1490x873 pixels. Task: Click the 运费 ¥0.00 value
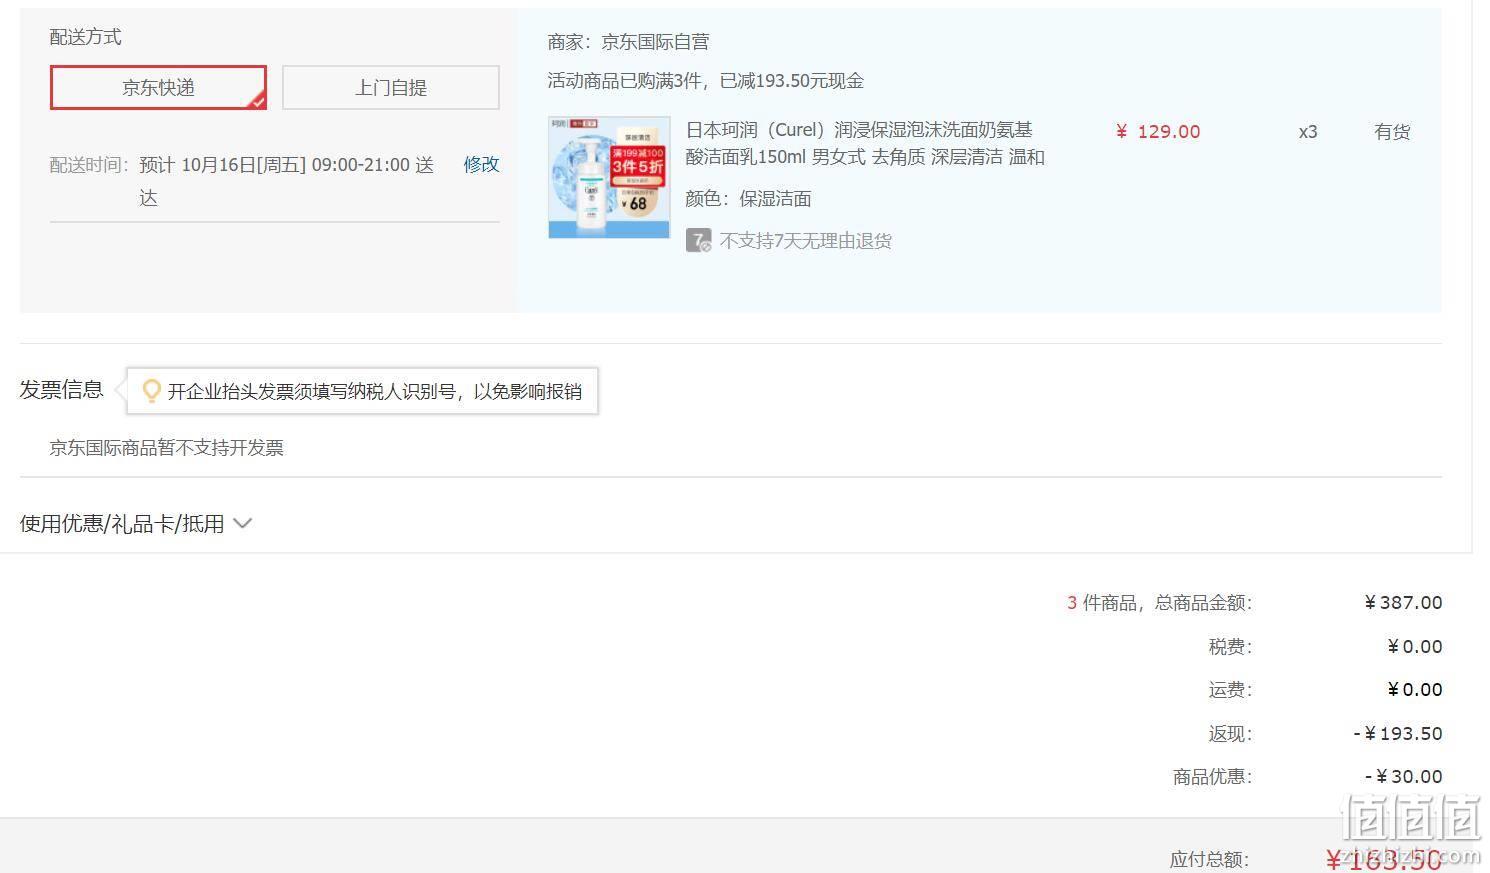coord(1414,690)
